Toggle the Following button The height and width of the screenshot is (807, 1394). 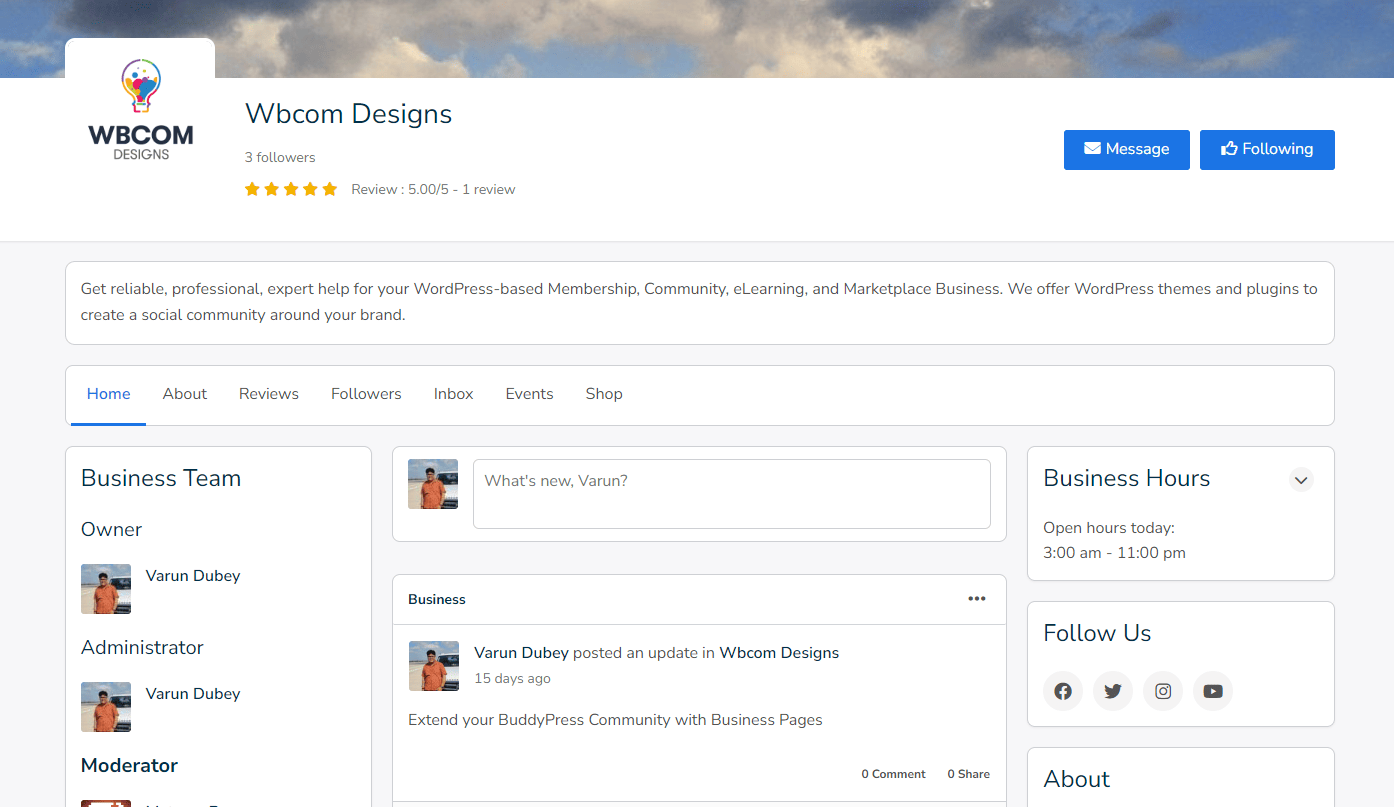(1267, 150)
